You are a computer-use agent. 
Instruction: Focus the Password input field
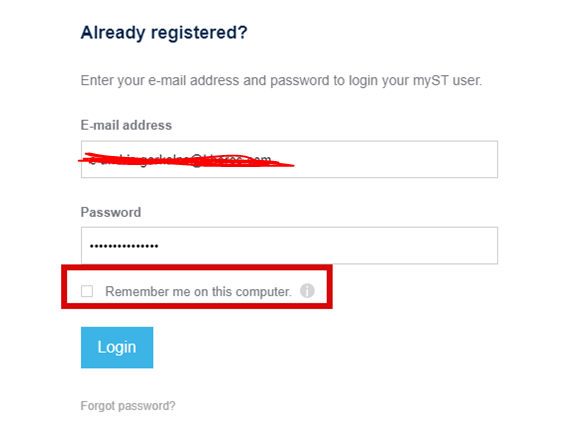[x=289, y=246]
